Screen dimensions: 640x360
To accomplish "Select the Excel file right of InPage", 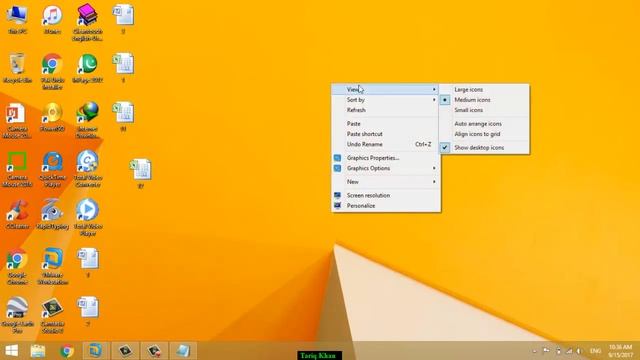I will [123, 67].
